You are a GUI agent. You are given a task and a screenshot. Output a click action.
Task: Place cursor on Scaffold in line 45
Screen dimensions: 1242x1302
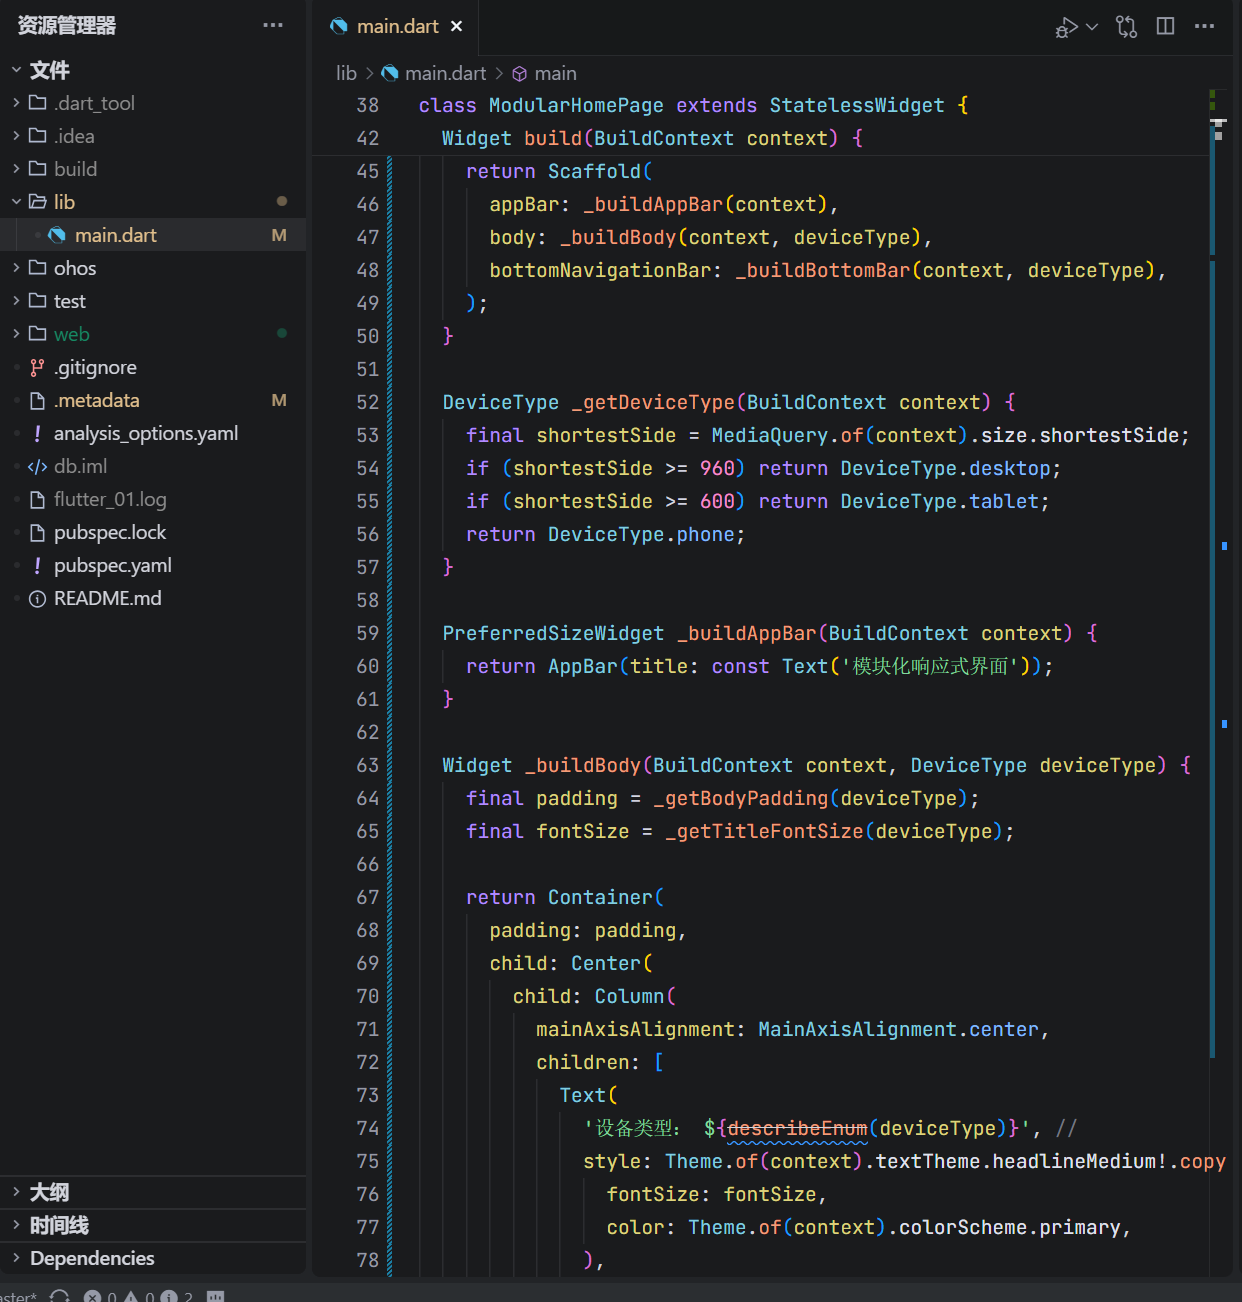click(x=594, y=172)
